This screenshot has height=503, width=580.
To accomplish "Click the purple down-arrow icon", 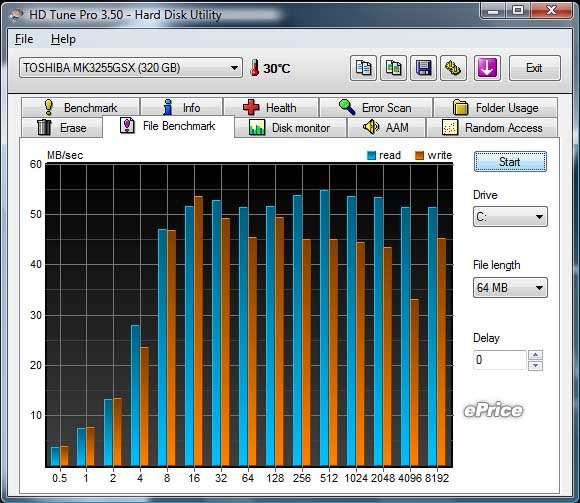I will (x=487, y=68).
